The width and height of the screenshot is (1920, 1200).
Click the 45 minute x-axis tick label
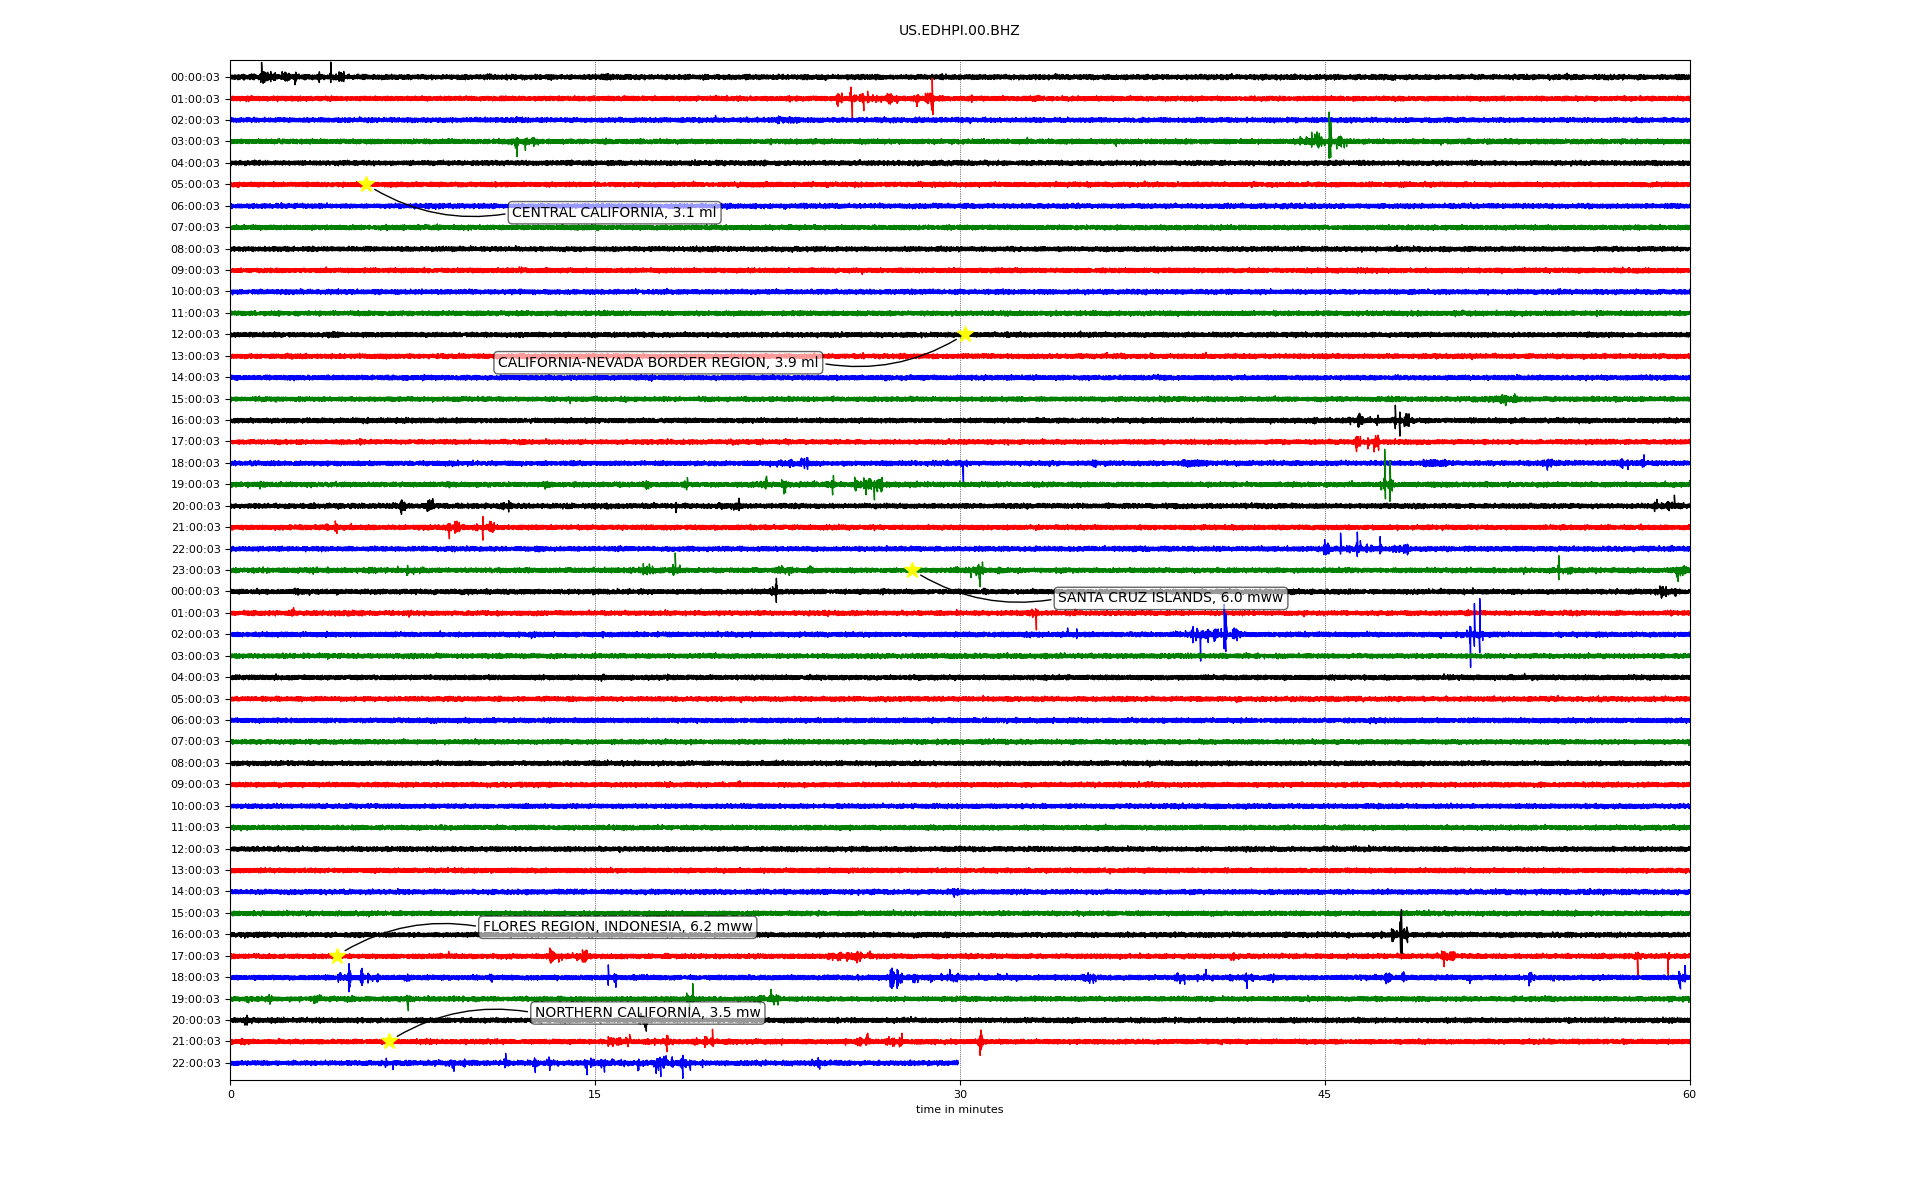[x=1325, y=1094]
